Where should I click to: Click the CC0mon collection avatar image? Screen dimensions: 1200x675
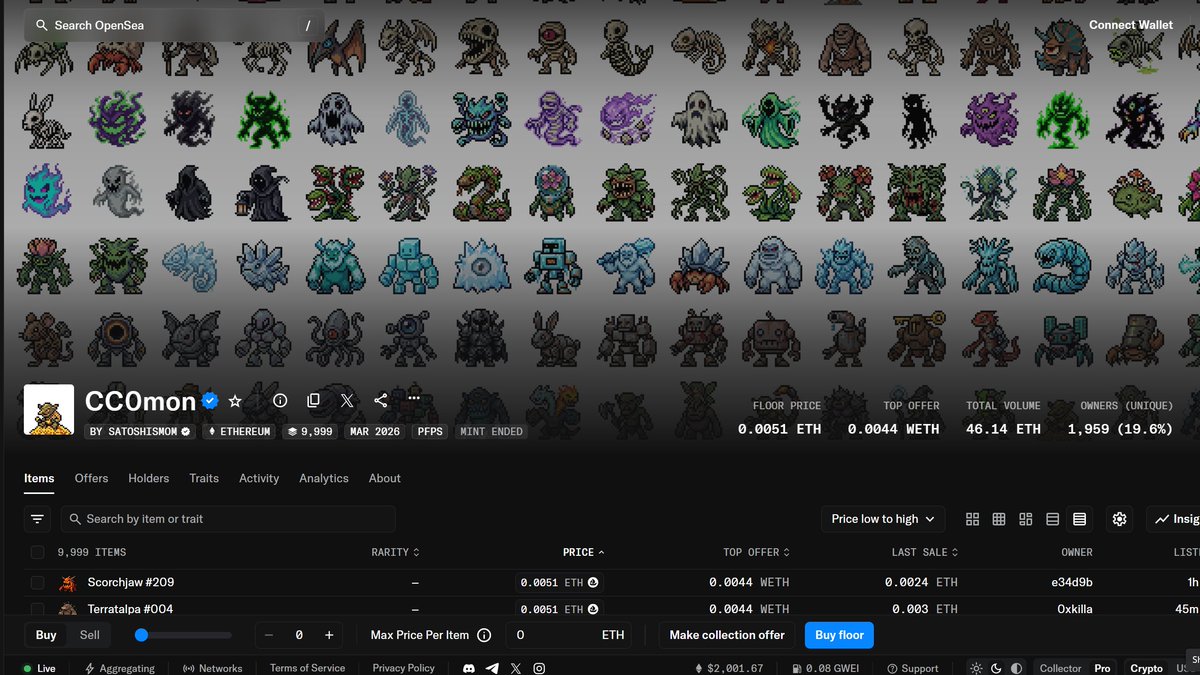click(x=49, y=410)
